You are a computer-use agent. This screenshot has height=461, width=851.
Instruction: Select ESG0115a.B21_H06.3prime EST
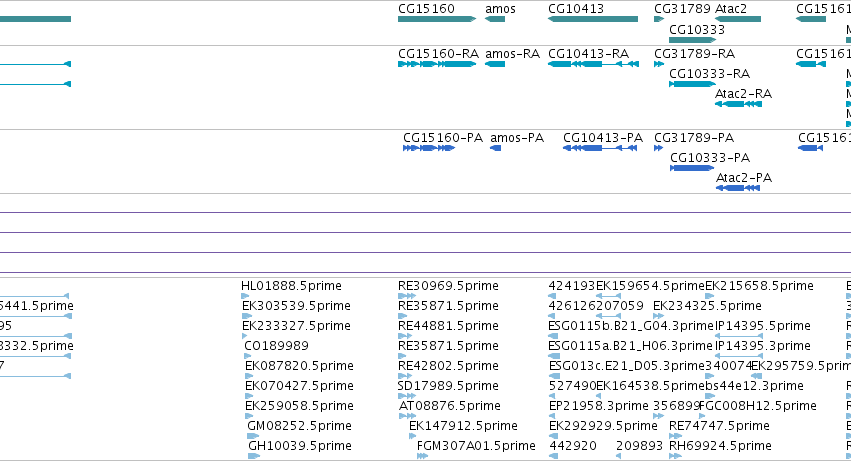[x=630, y=346]
